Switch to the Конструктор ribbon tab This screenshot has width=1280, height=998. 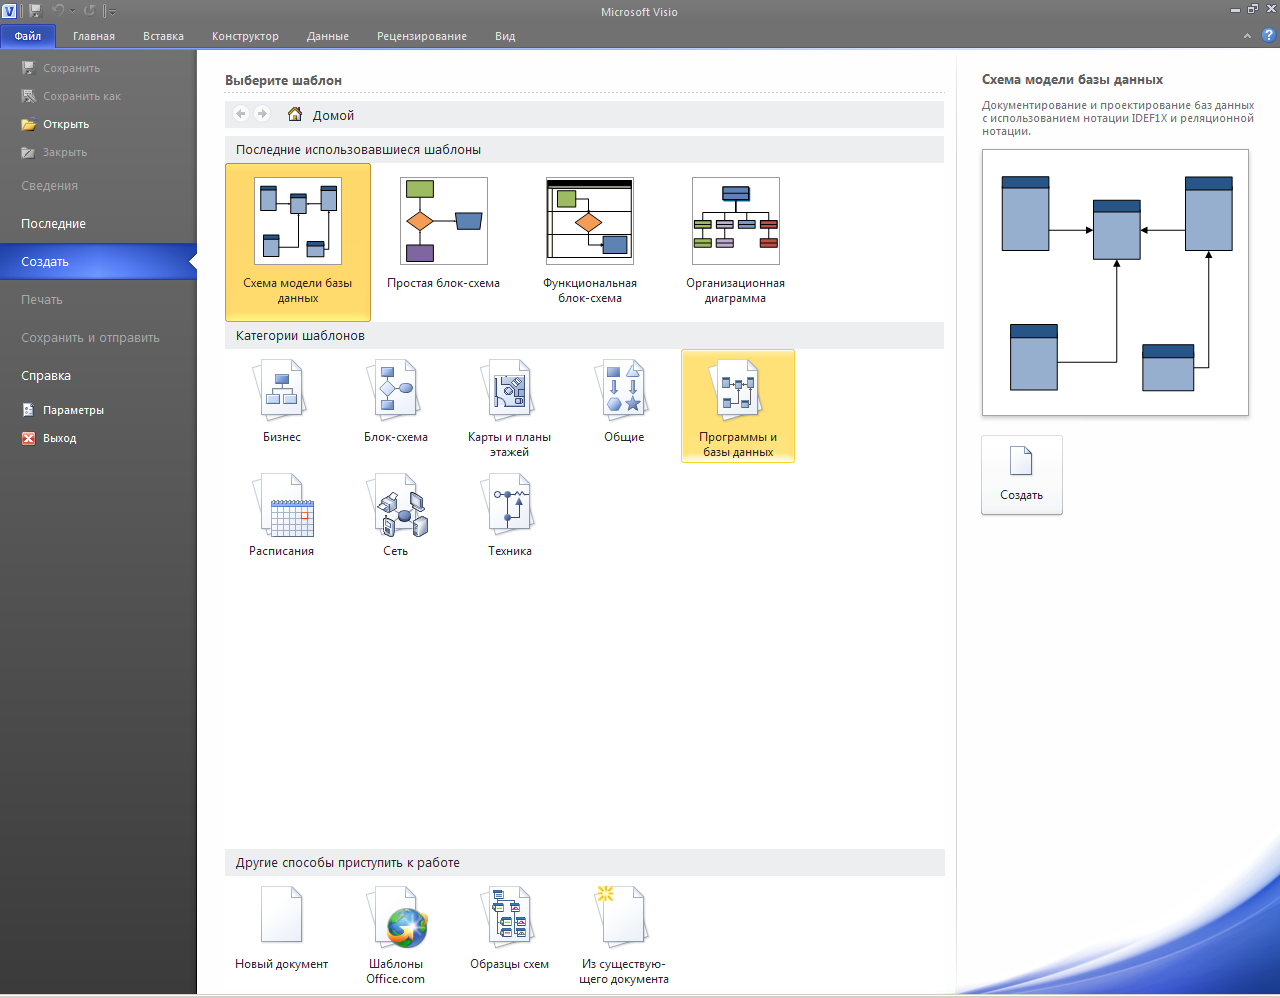pyautogui.click(x=245, y=36)
